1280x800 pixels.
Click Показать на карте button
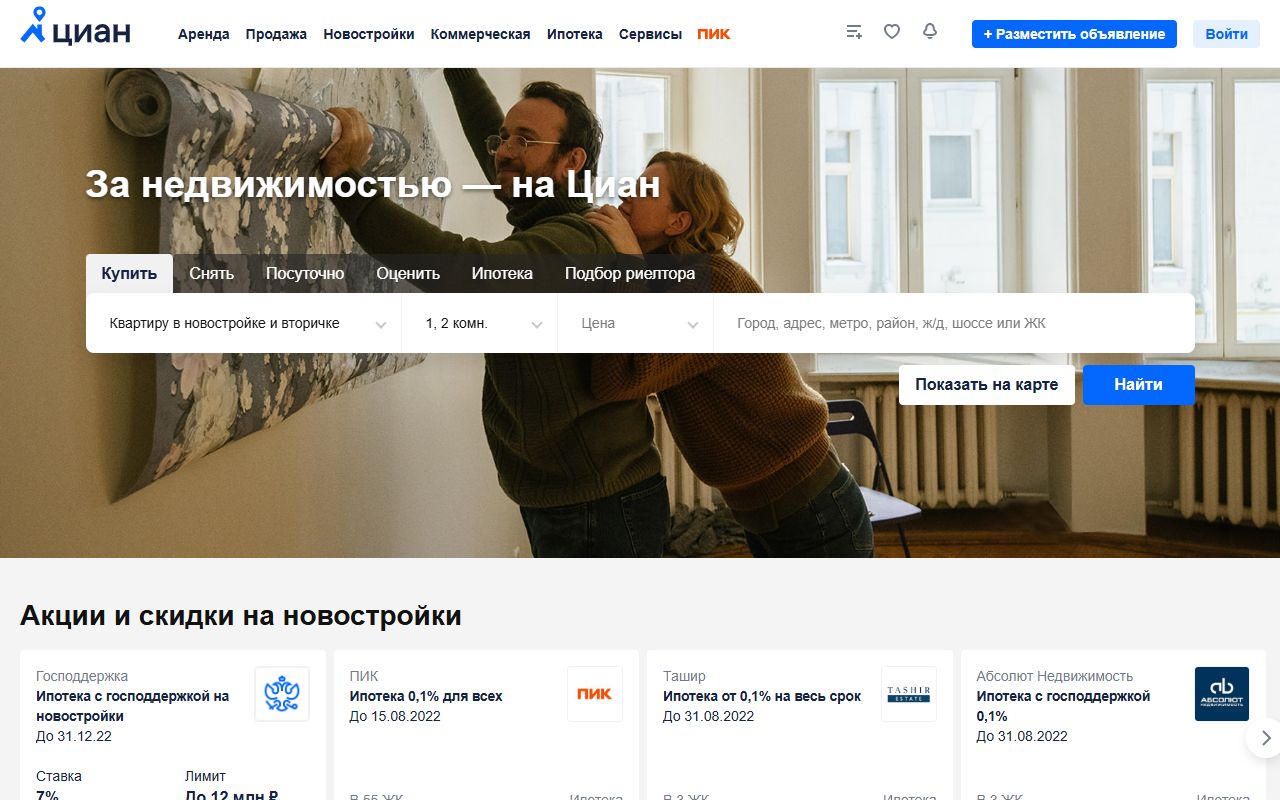pyautogui.click(x=987, y=385)
